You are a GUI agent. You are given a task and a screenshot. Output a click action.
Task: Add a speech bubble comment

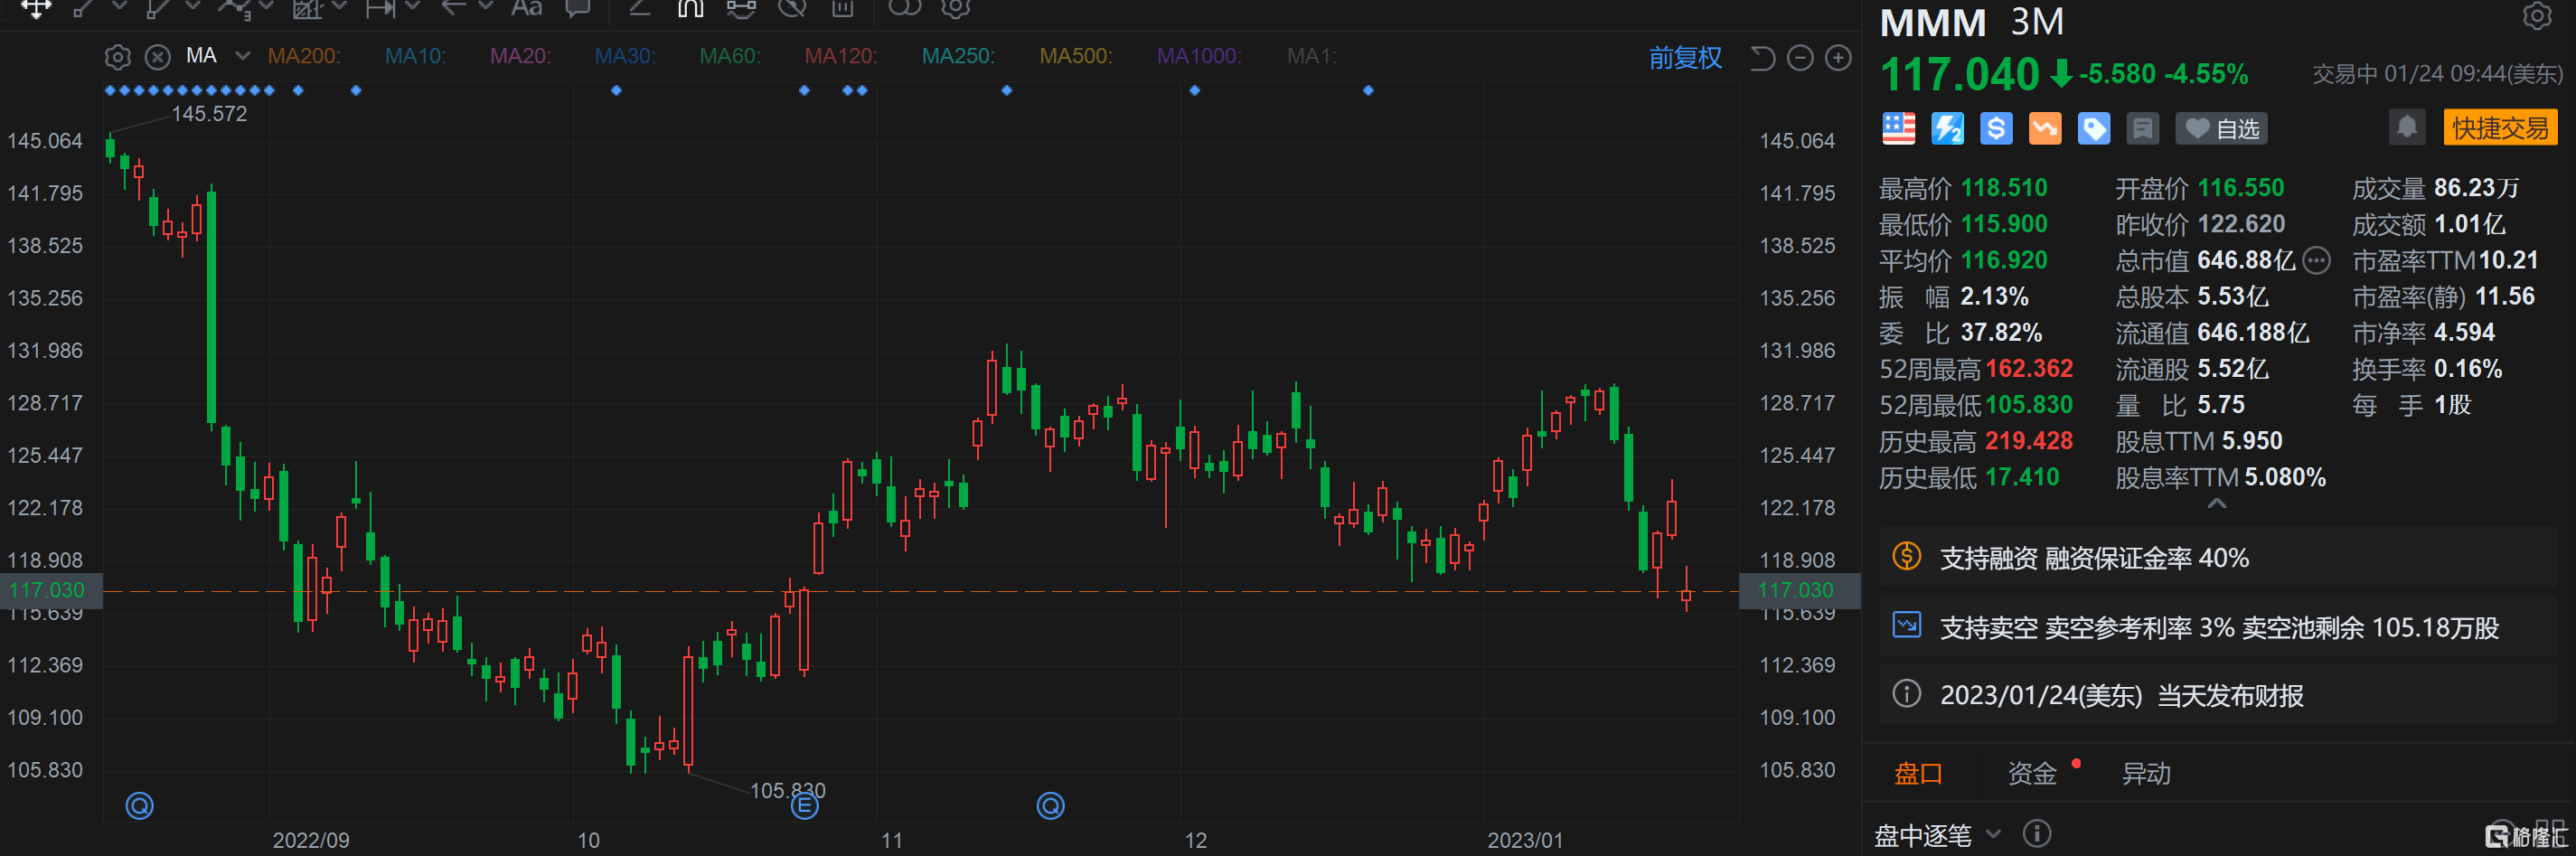(x=578, y=8)
